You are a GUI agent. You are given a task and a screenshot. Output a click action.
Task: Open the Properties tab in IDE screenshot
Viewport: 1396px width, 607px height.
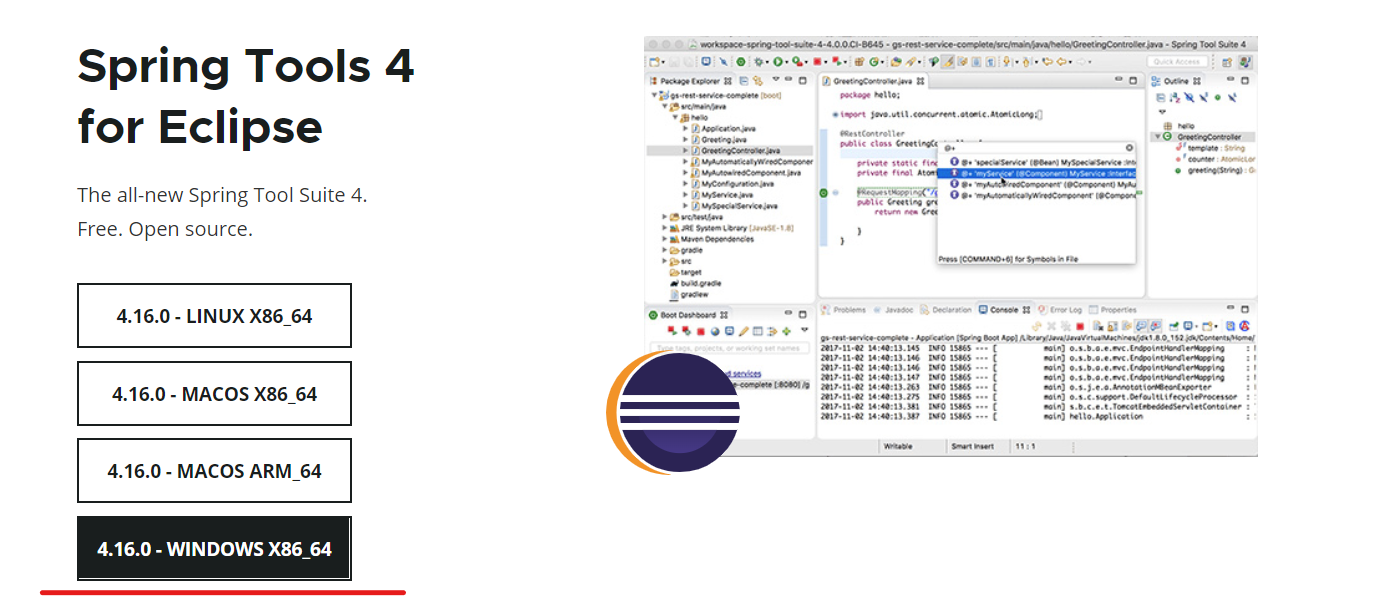click(1112, 310)
